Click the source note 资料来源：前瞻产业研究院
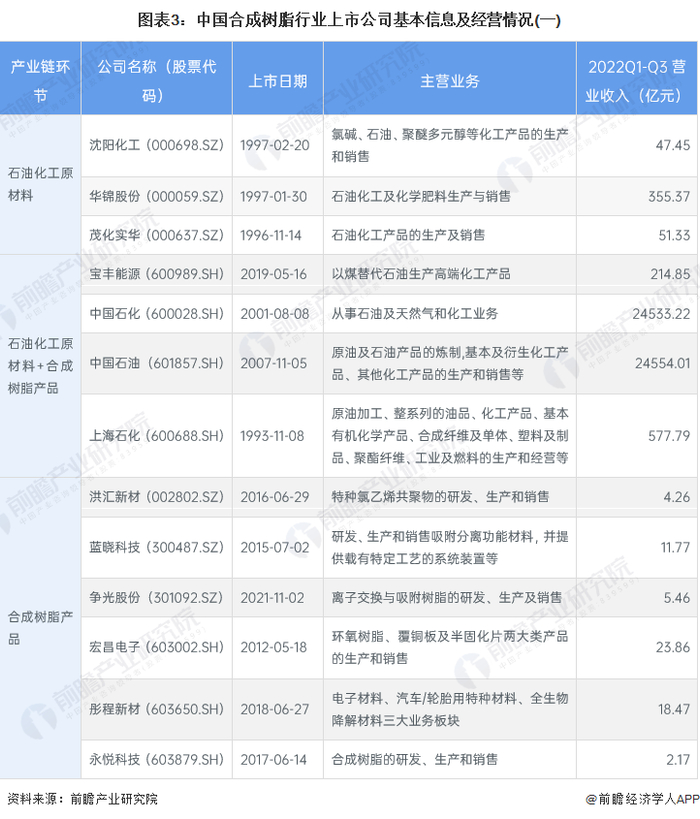700x819 pixels. pos(82,799)
